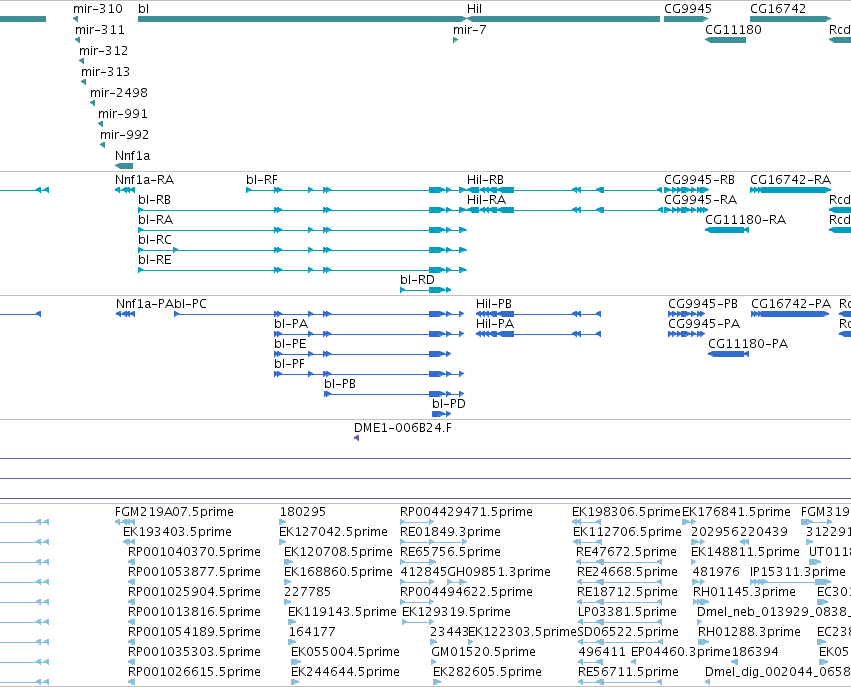Image resolution: width=851 pixels, height=687 pixels.
Task: Click the mir-311 gene feature
Action: click(78, 40)
